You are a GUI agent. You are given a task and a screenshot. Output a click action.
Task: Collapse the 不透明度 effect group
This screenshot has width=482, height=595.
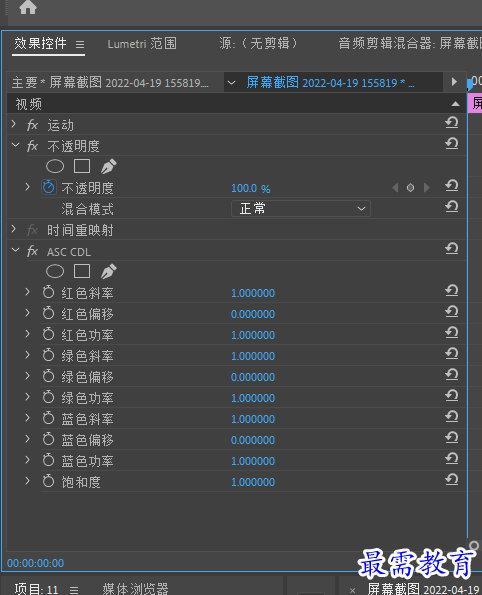[16, 145]
